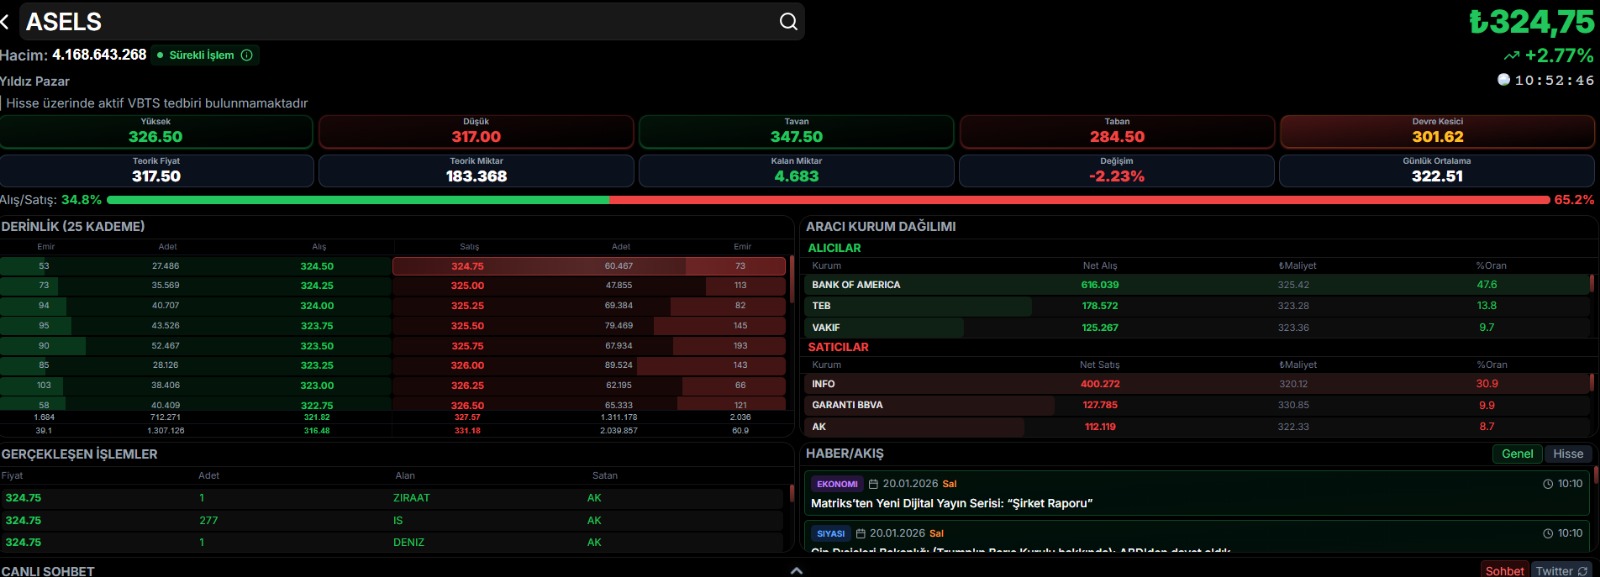Click the Taban 284.50 card
The width and height of the screenshot is (1600, 577).
tap(1117, 131)
